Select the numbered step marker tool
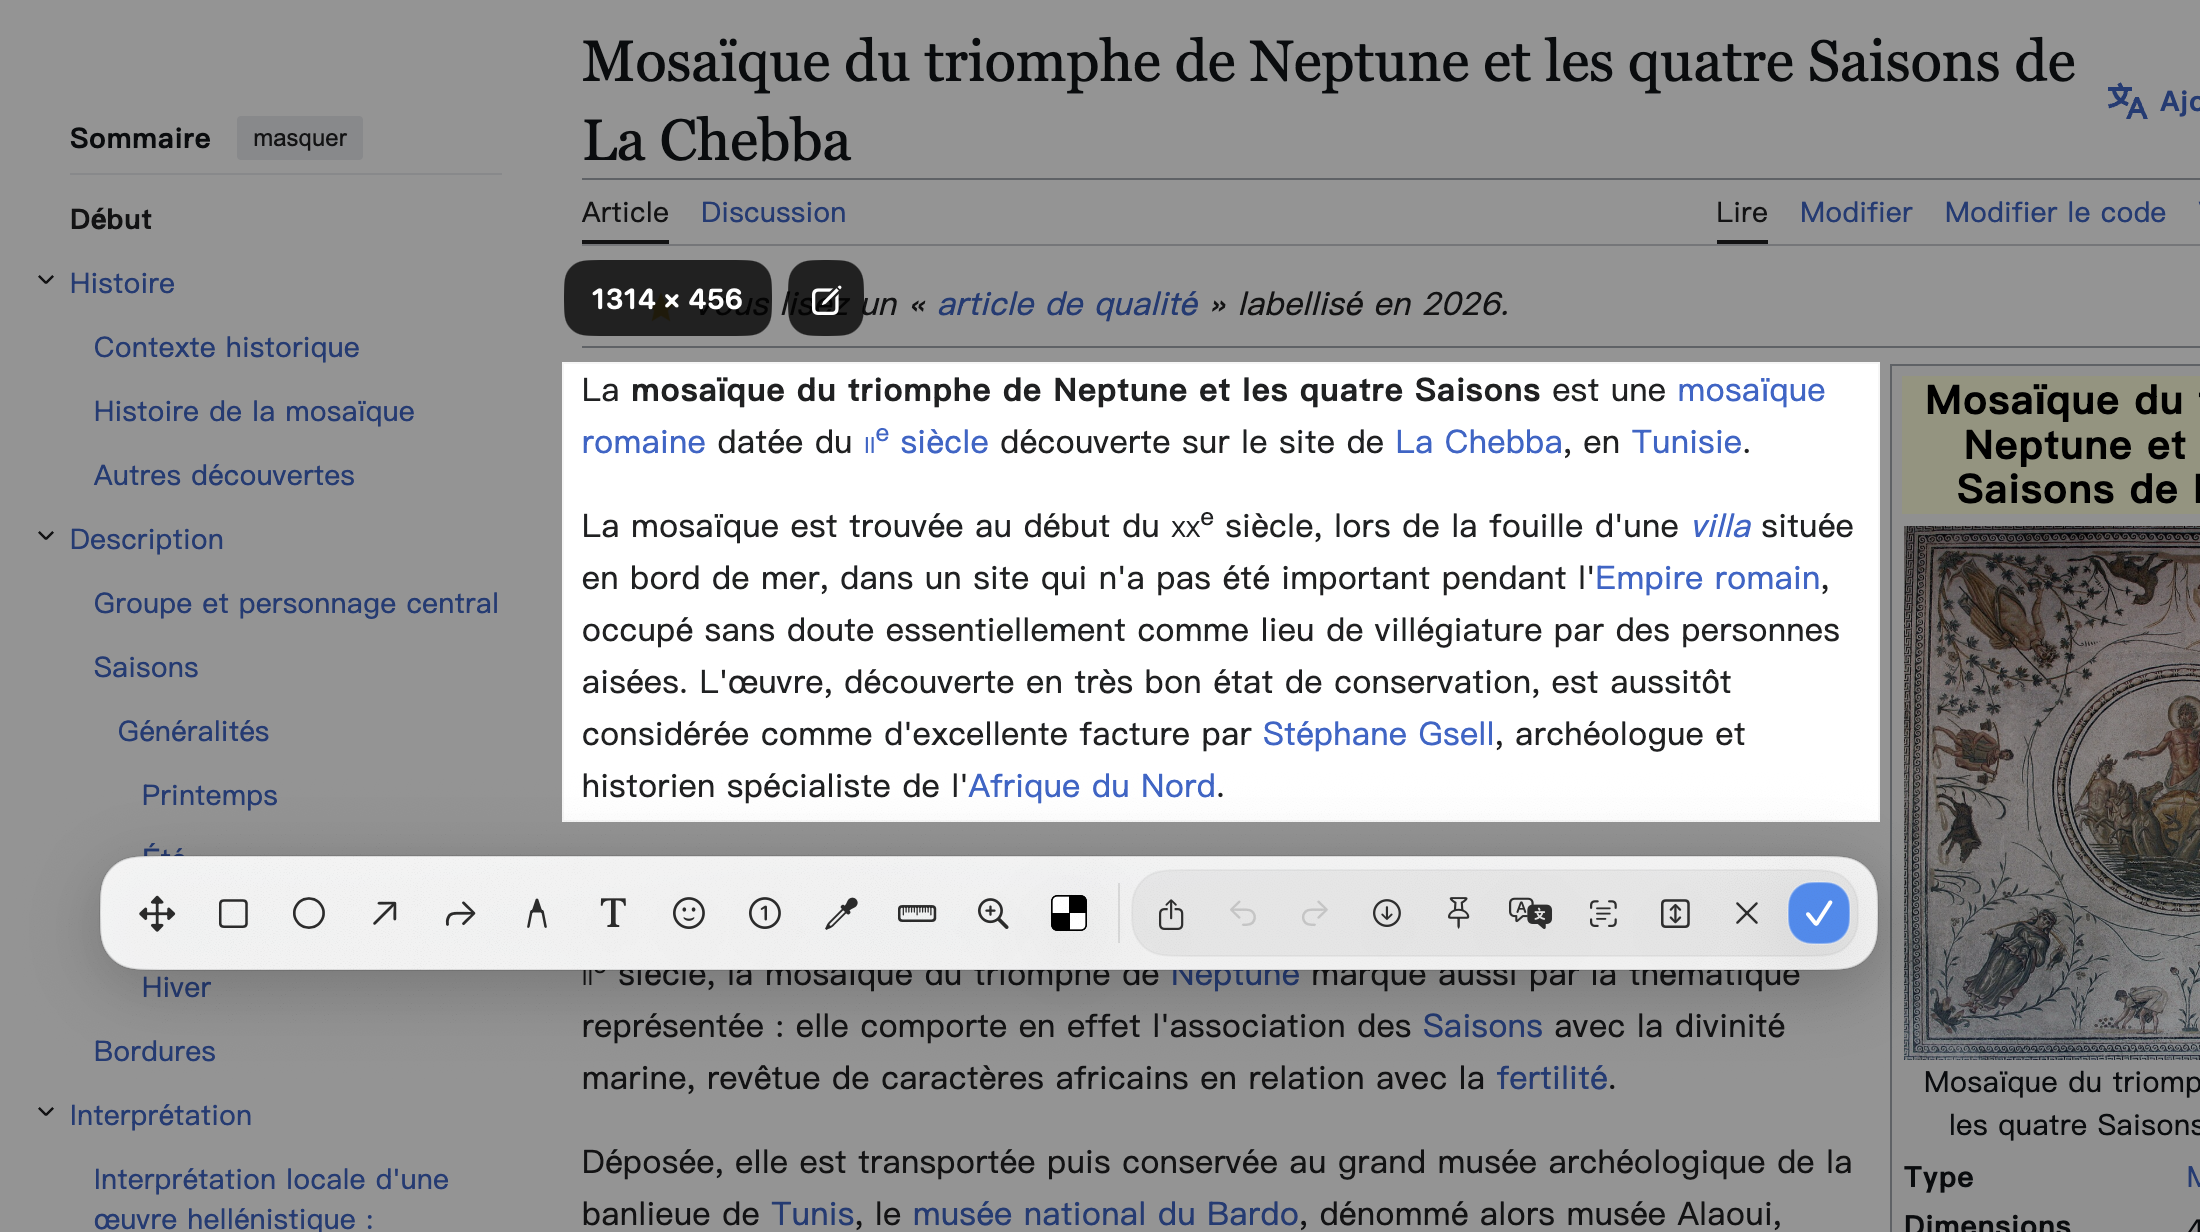Image resolution: width=2200 pixels, height=1232 pixels. pos(765,913)
